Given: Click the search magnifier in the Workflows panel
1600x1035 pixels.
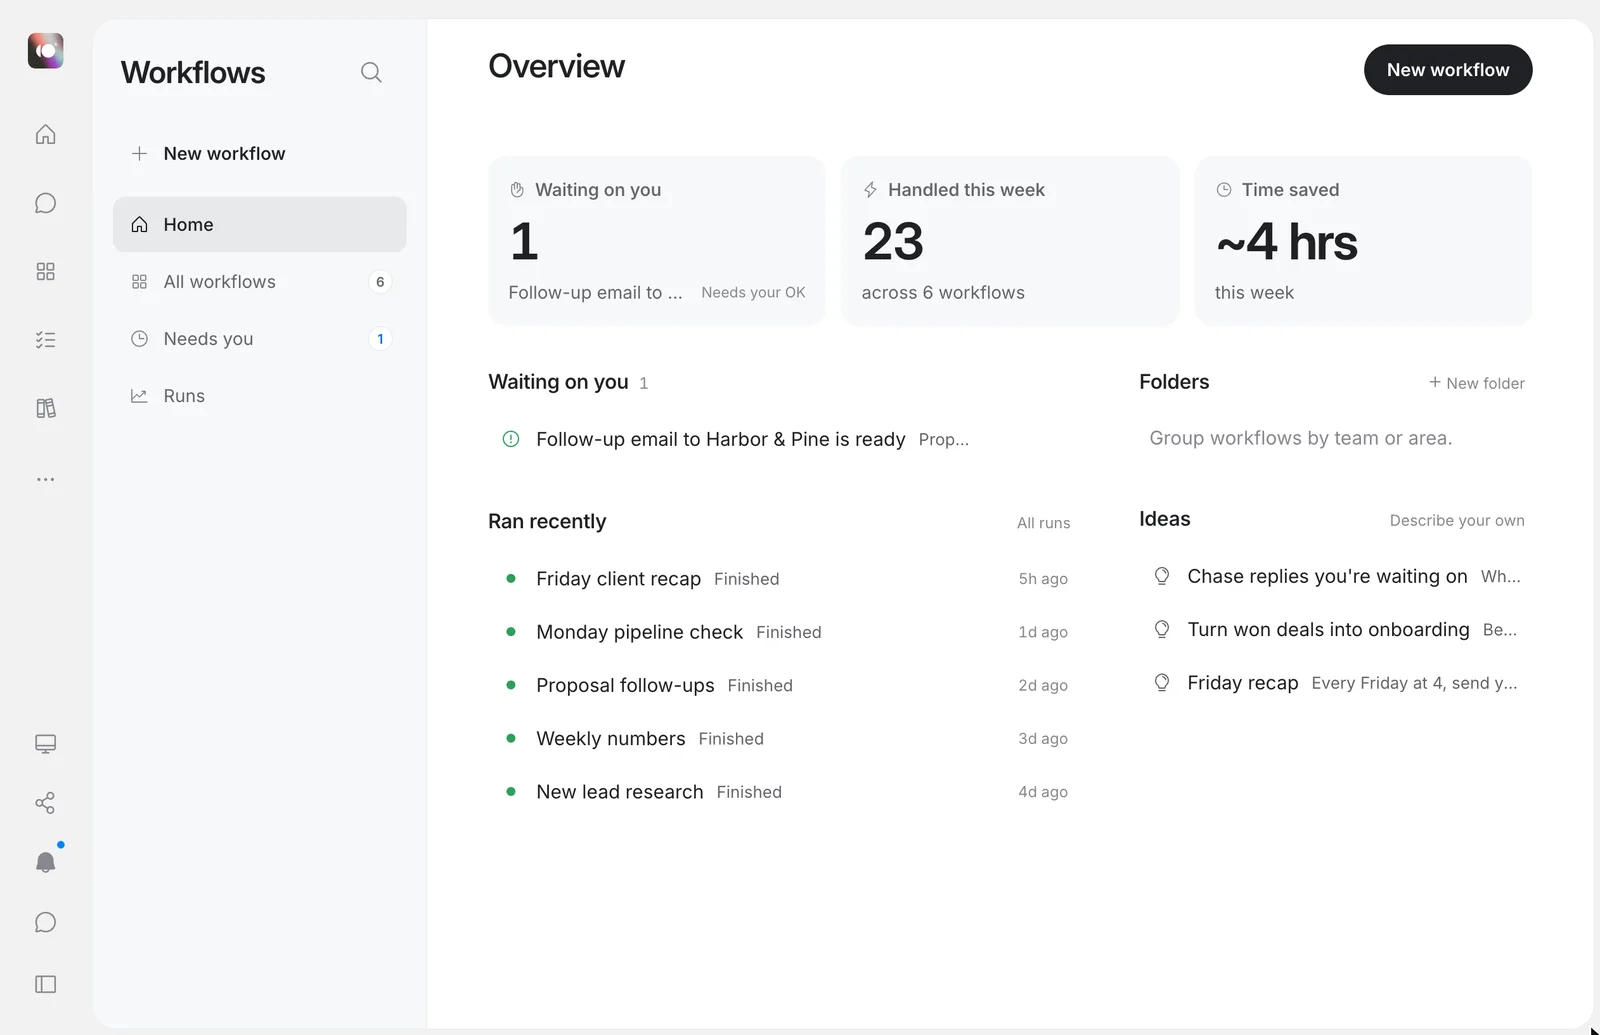Looking at the screenshot, I should click(x=371, y=72).
